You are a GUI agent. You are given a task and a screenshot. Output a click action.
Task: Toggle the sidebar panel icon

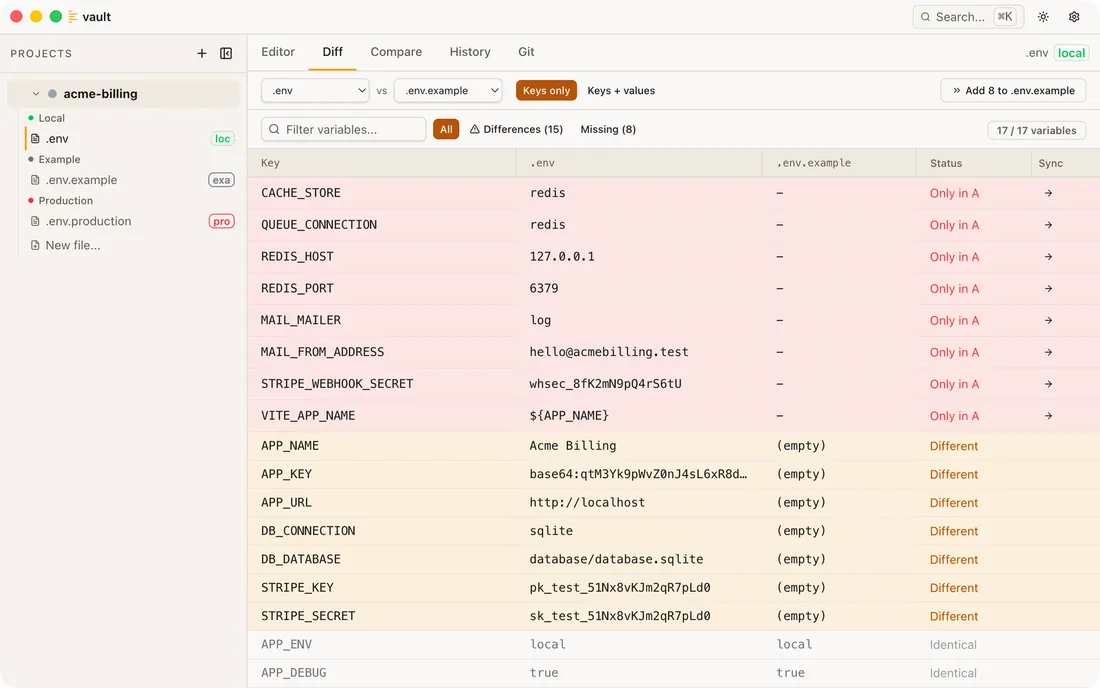pyautogui.click(x=226, y=53)
